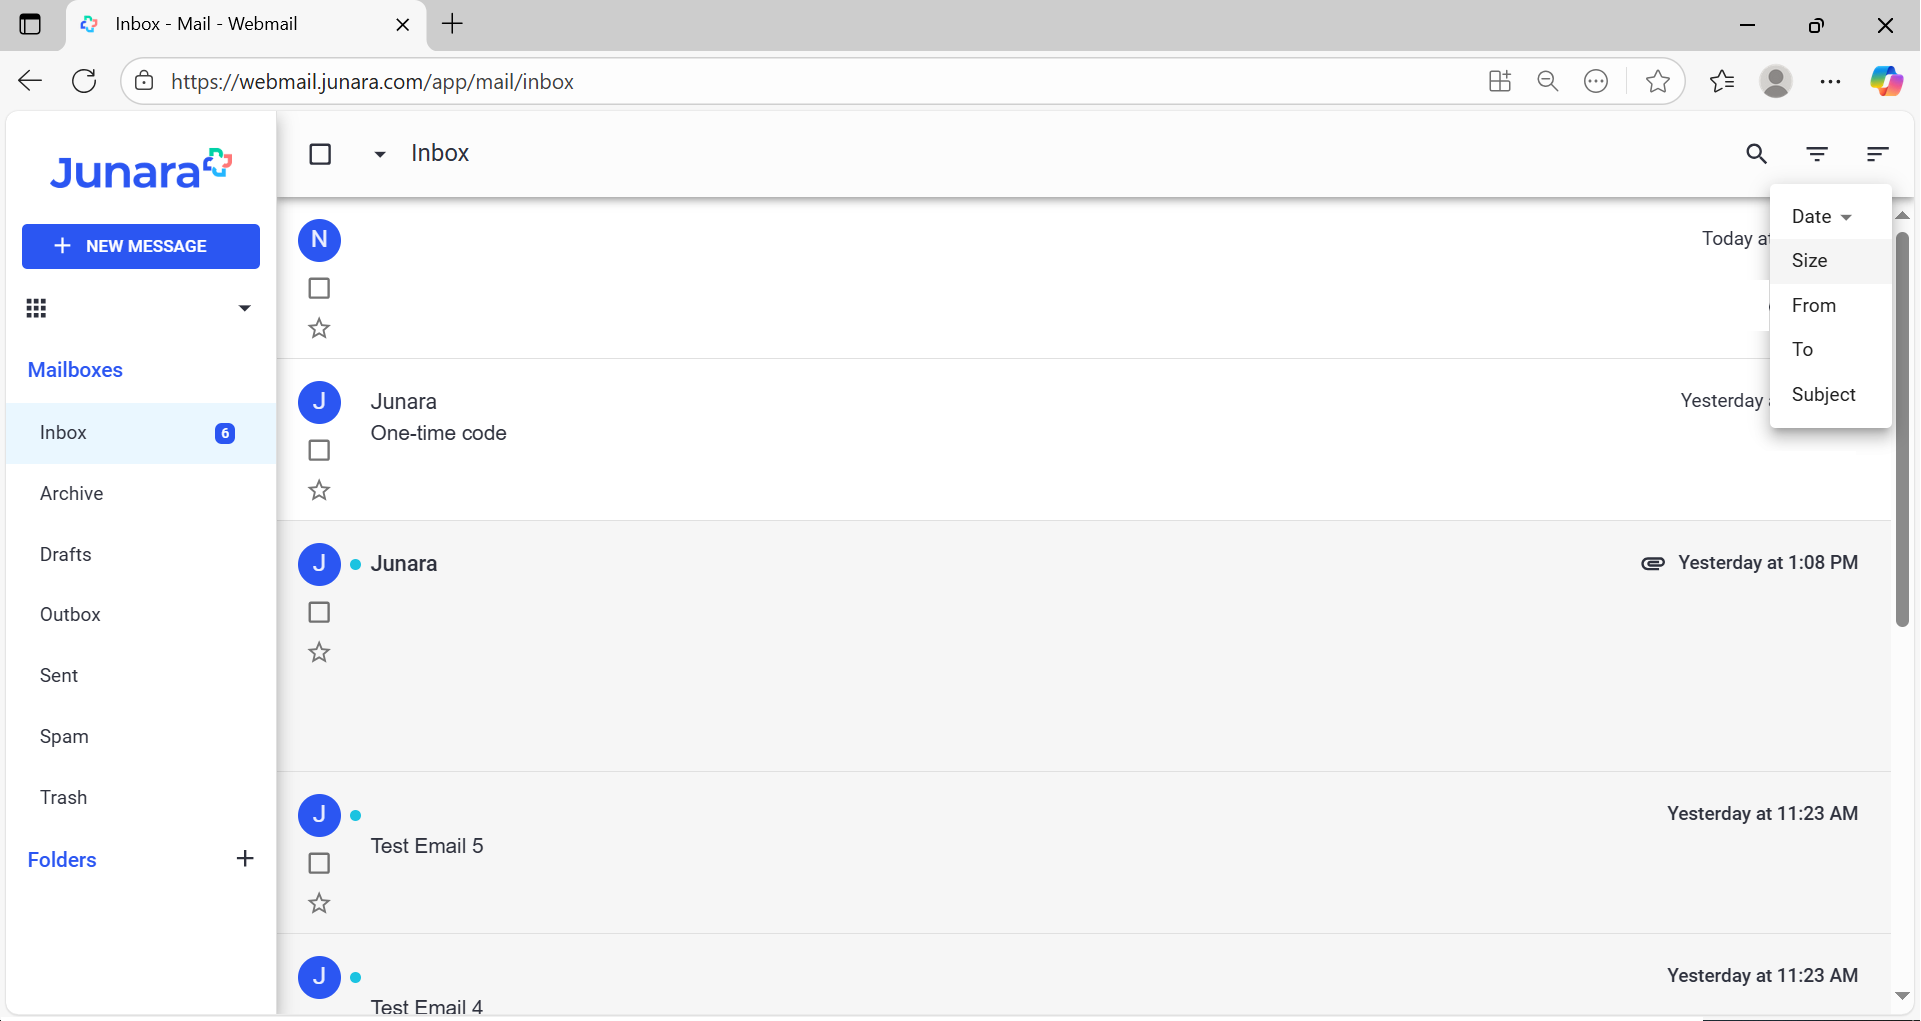Open the Test Email 4 message
The height and width of the screenshot is (1021, 1921).
[x=1083, y=975]
